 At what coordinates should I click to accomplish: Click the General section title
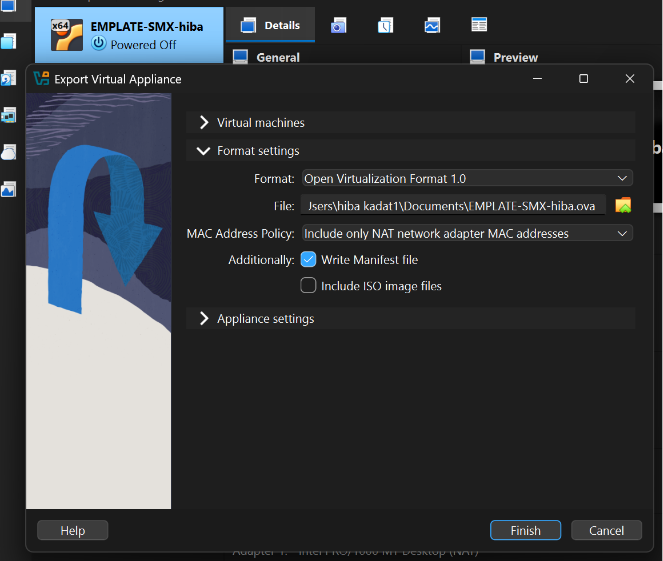pyautogui.click(x=278, y=57)
